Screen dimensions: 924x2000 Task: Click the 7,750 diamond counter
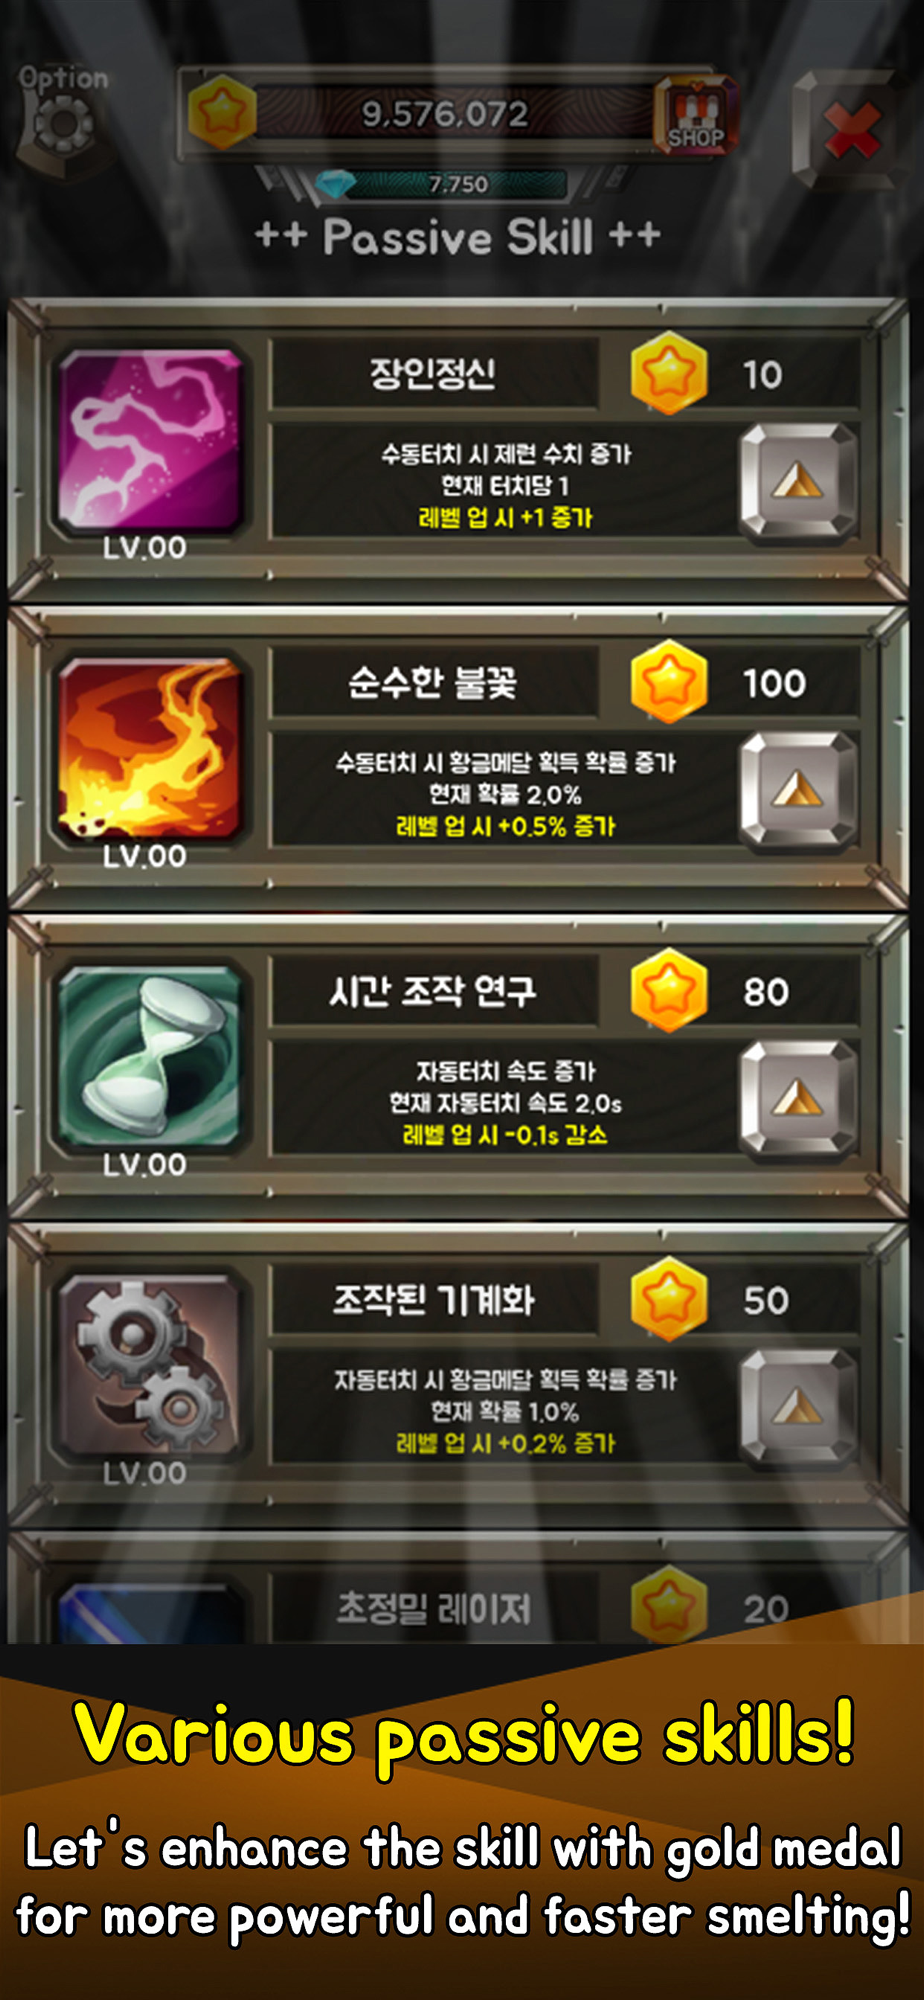458,184
